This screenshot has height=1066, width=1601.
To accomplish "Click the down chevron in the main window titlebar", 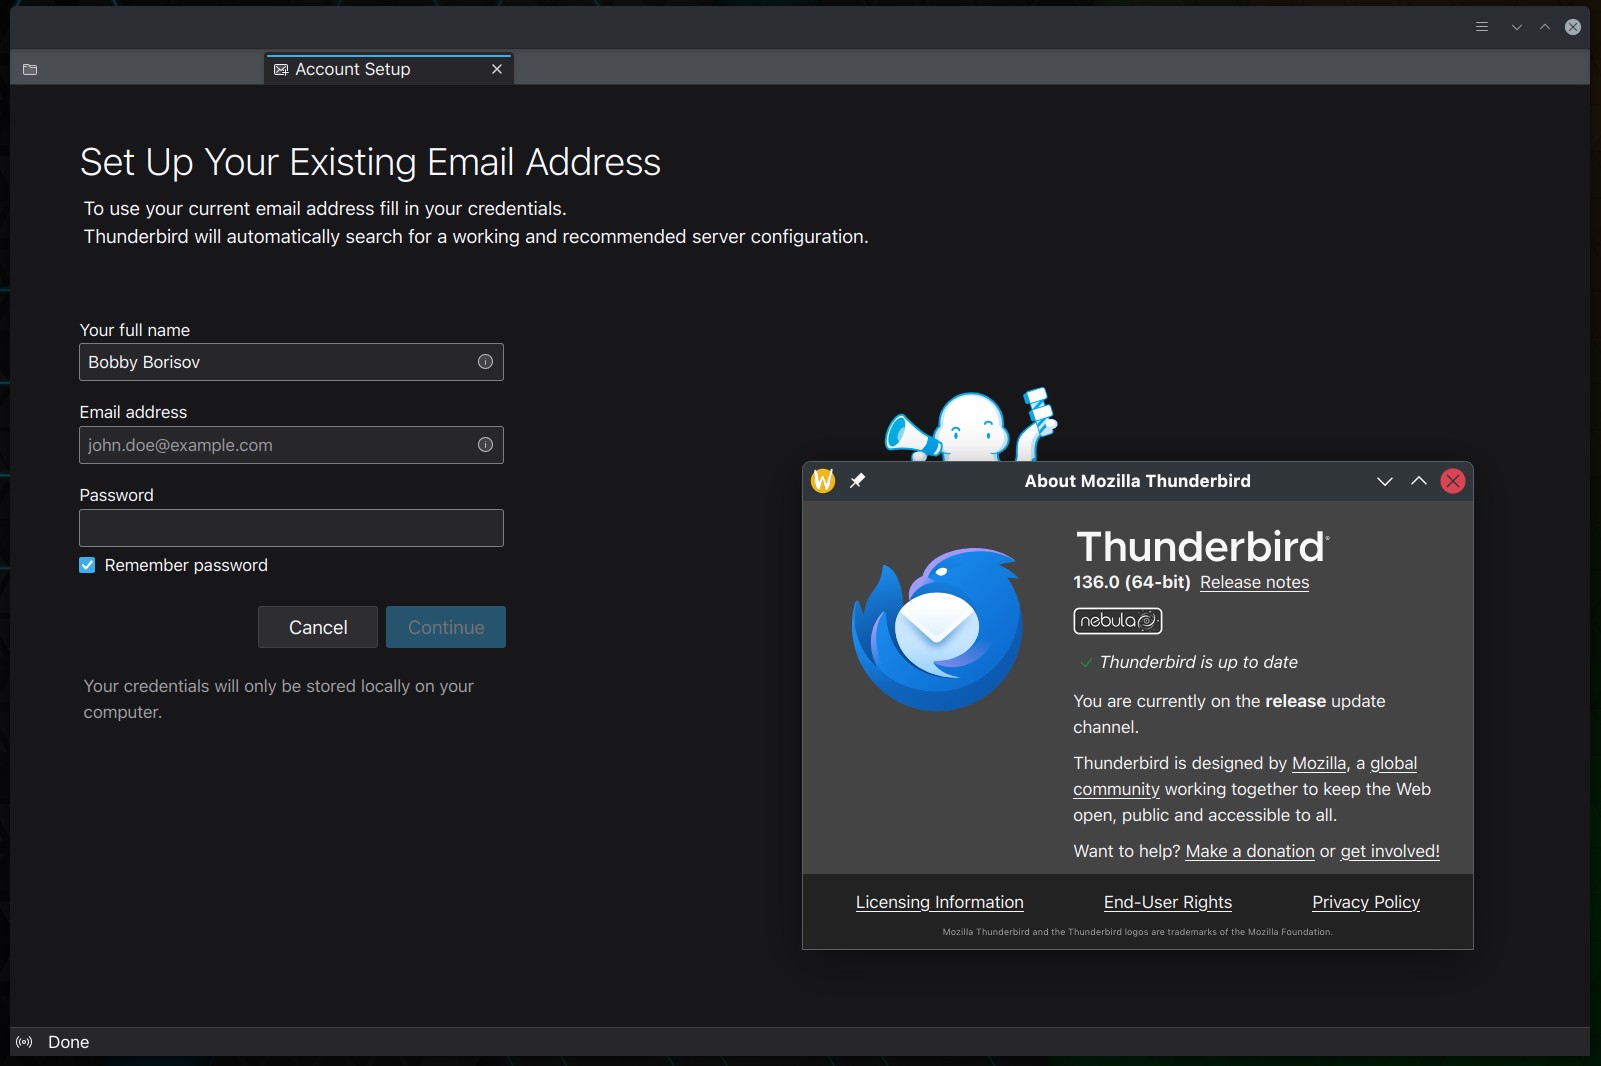I will point(1516,27).
